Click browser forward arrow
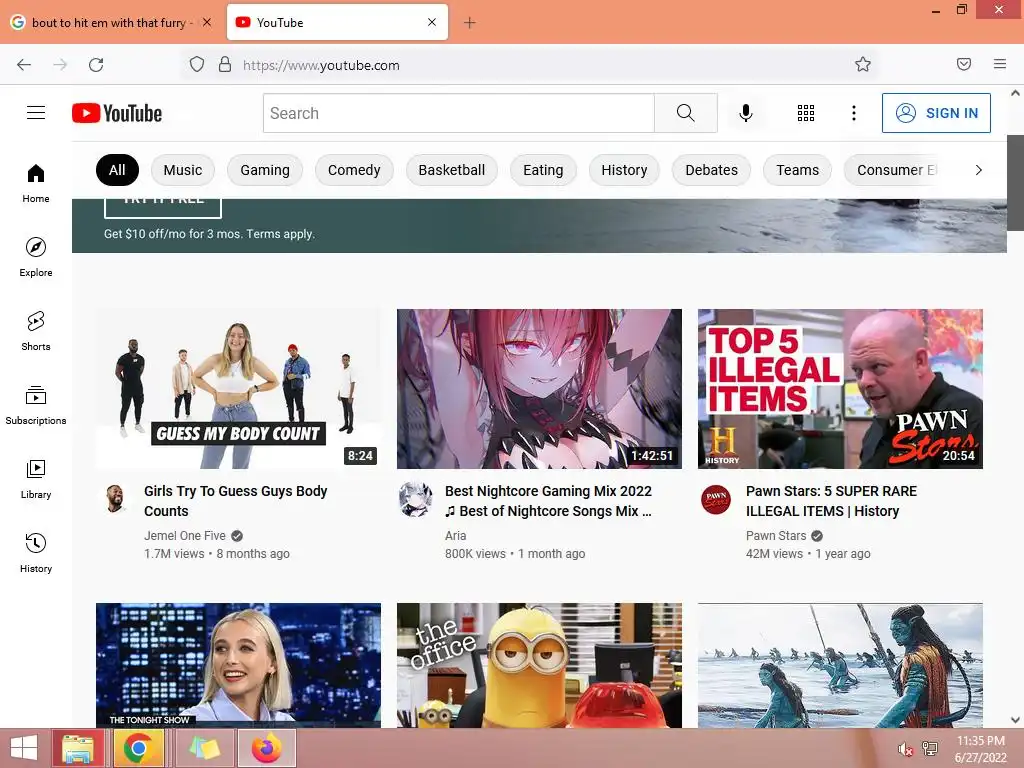The height and width of the screenshot is (768, 1024). [60, 65]
